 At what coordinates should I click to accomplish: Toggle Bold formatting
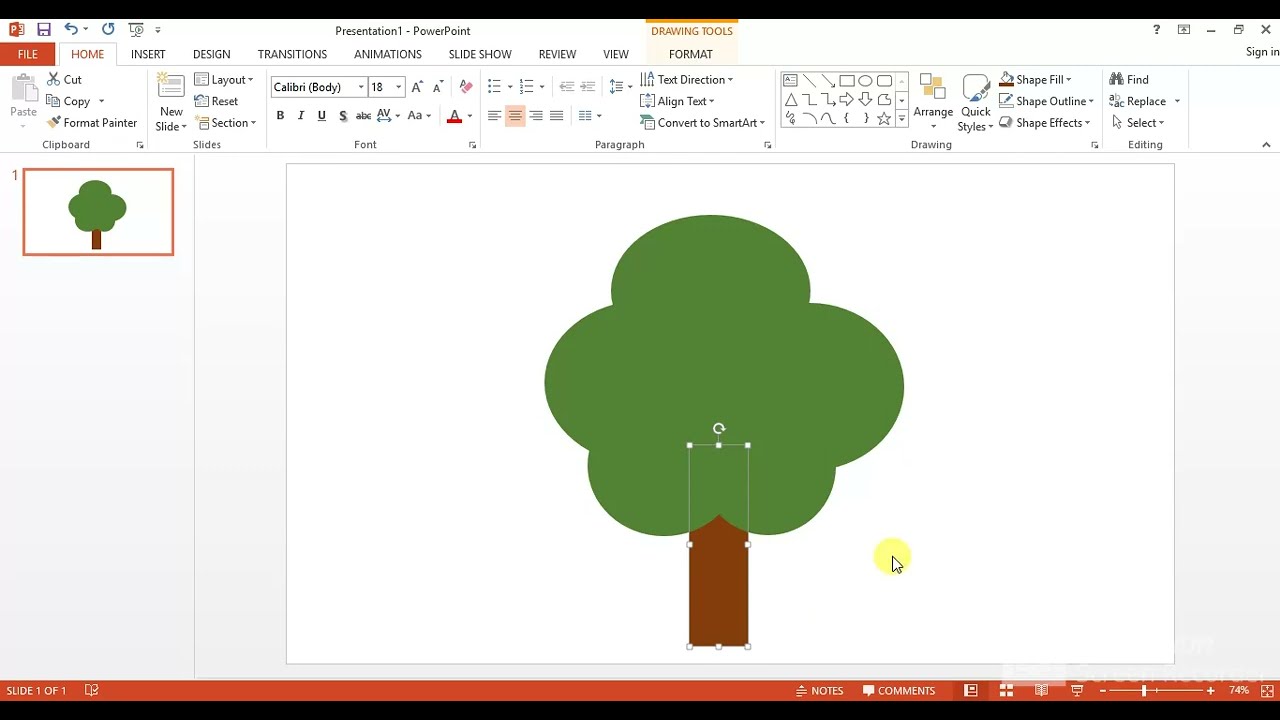280,116
